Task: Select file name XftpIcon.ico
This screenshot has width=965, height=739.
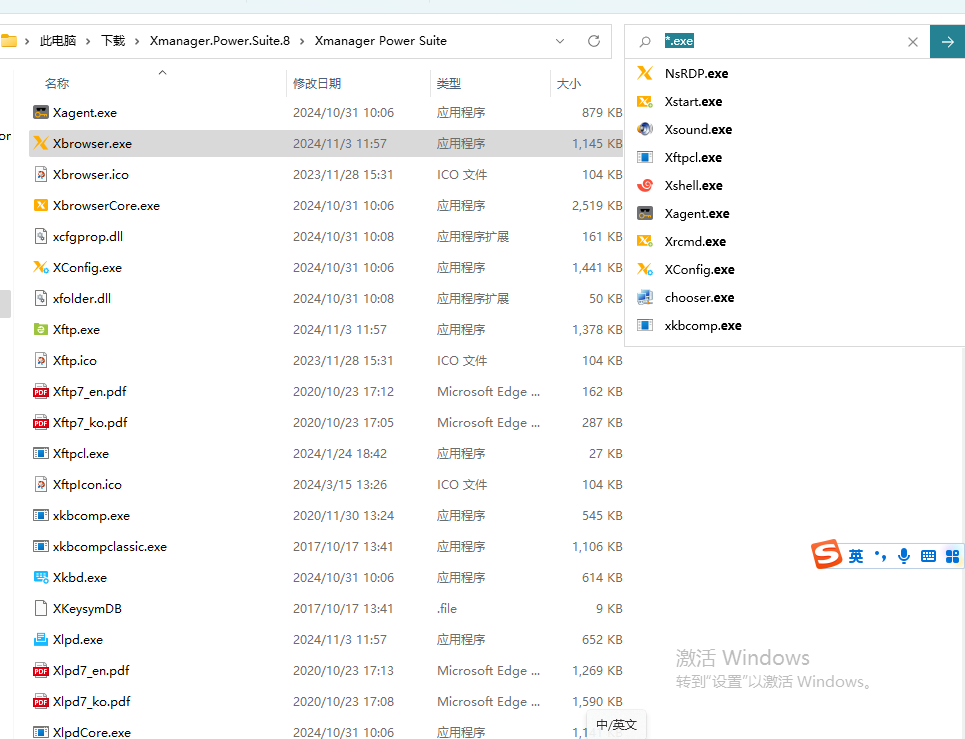Action: click(87, 484)
